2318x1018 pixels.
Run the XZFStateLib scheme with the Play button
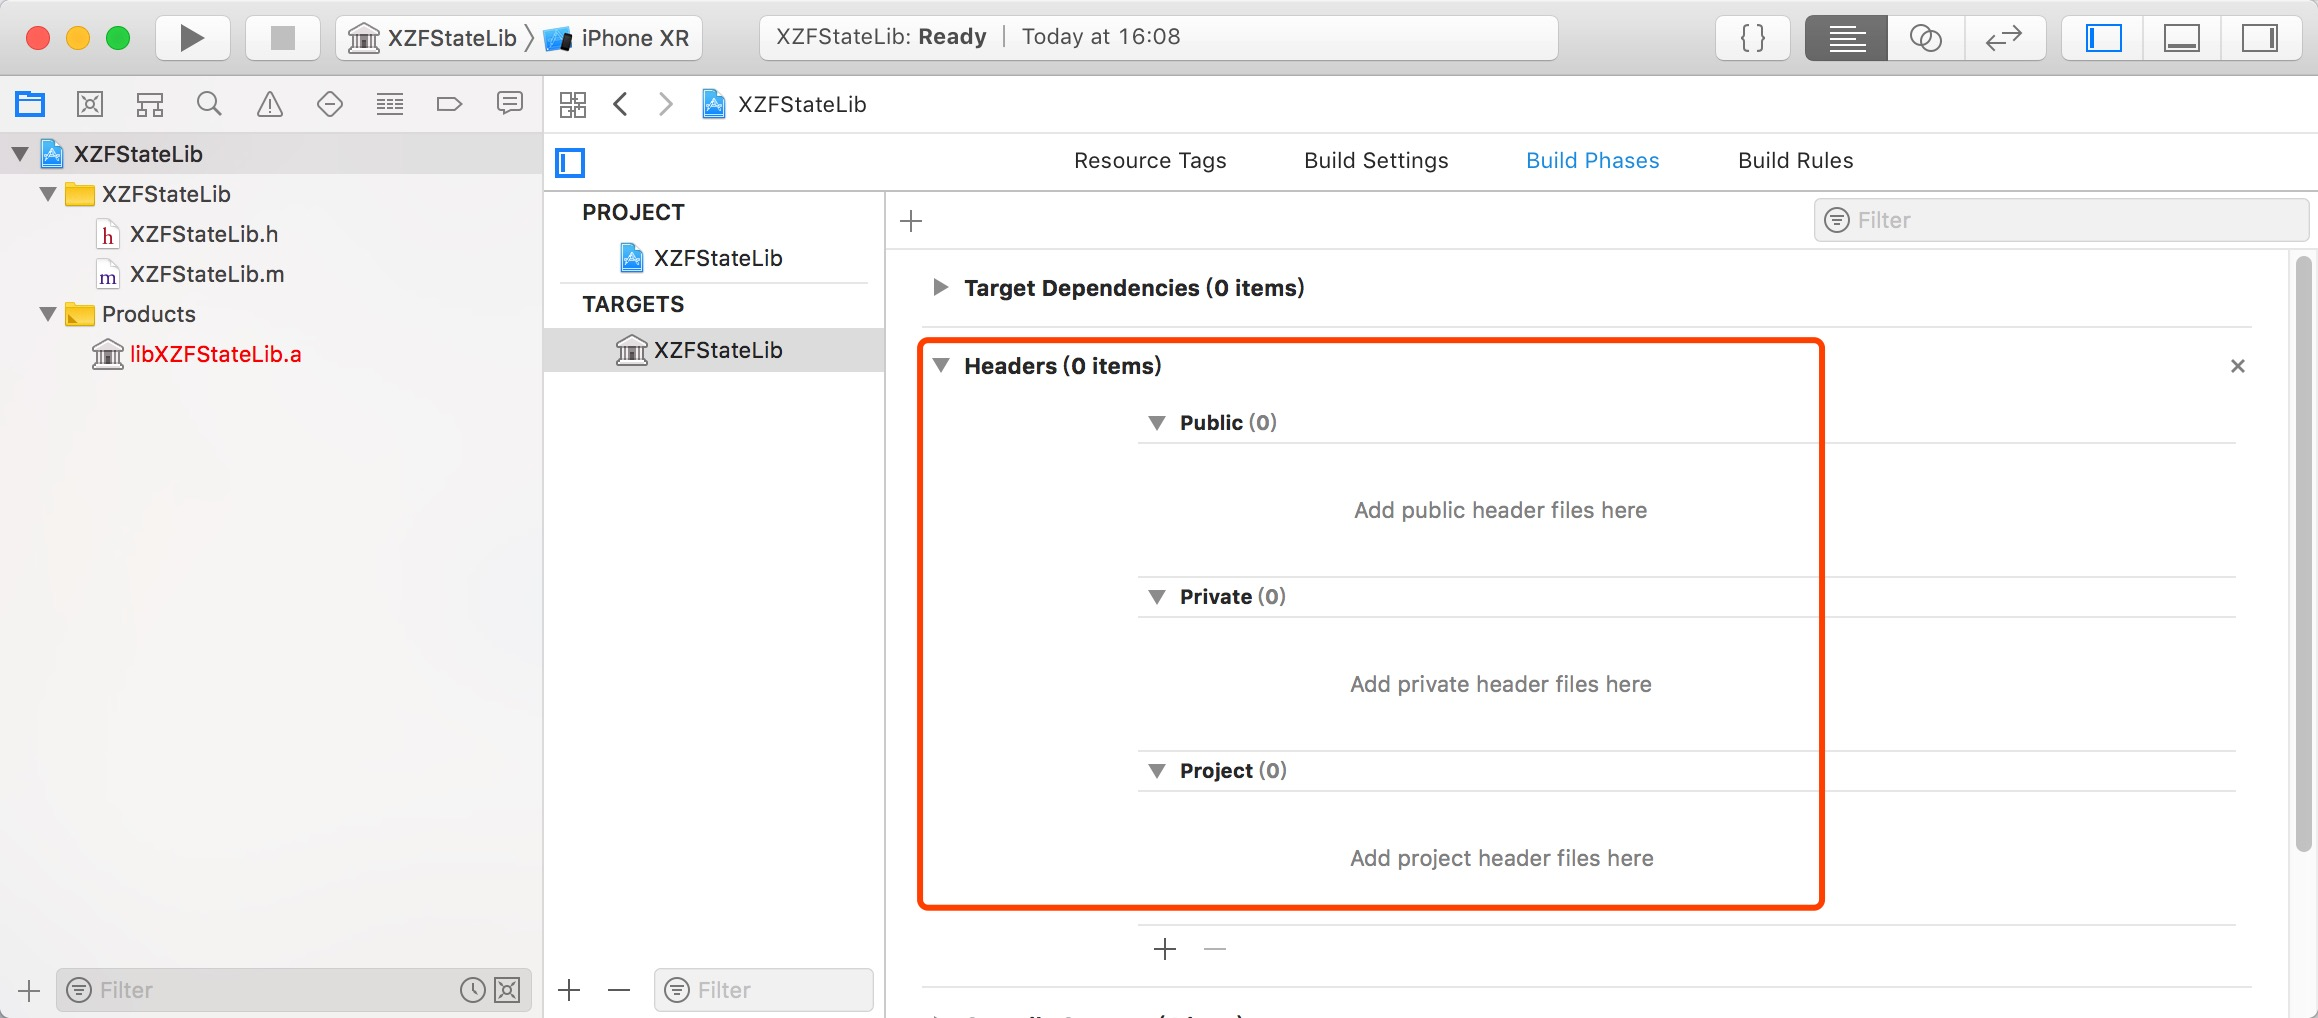click(x=192, y=38)
